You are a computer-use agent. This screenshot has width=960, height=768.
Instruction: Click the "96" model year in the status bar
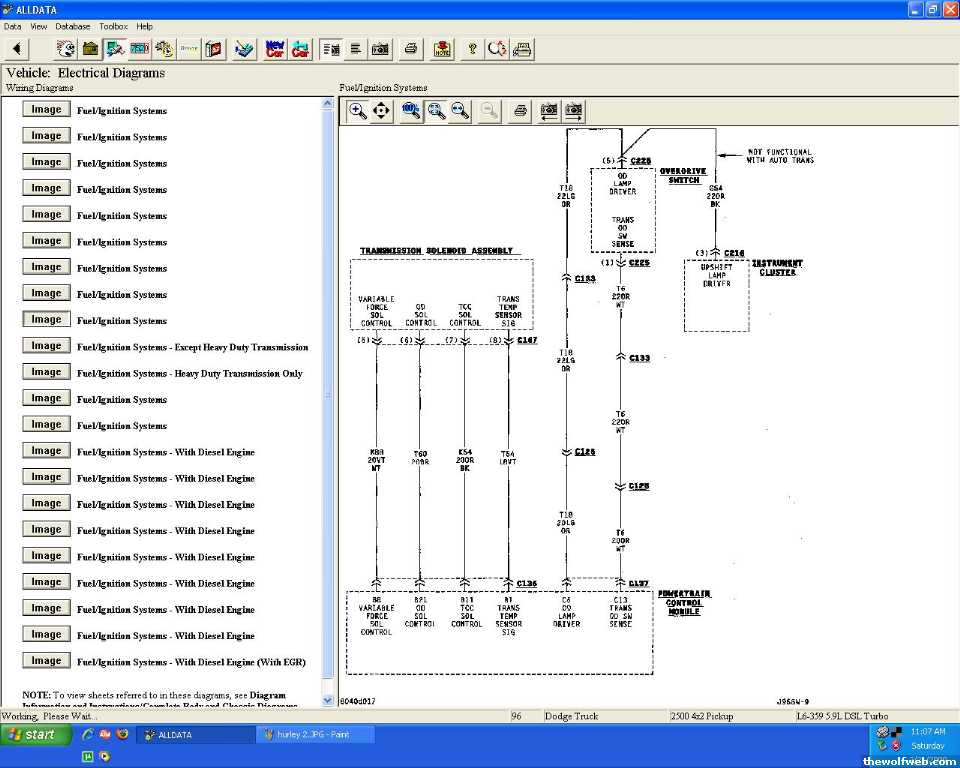(516, 716)
